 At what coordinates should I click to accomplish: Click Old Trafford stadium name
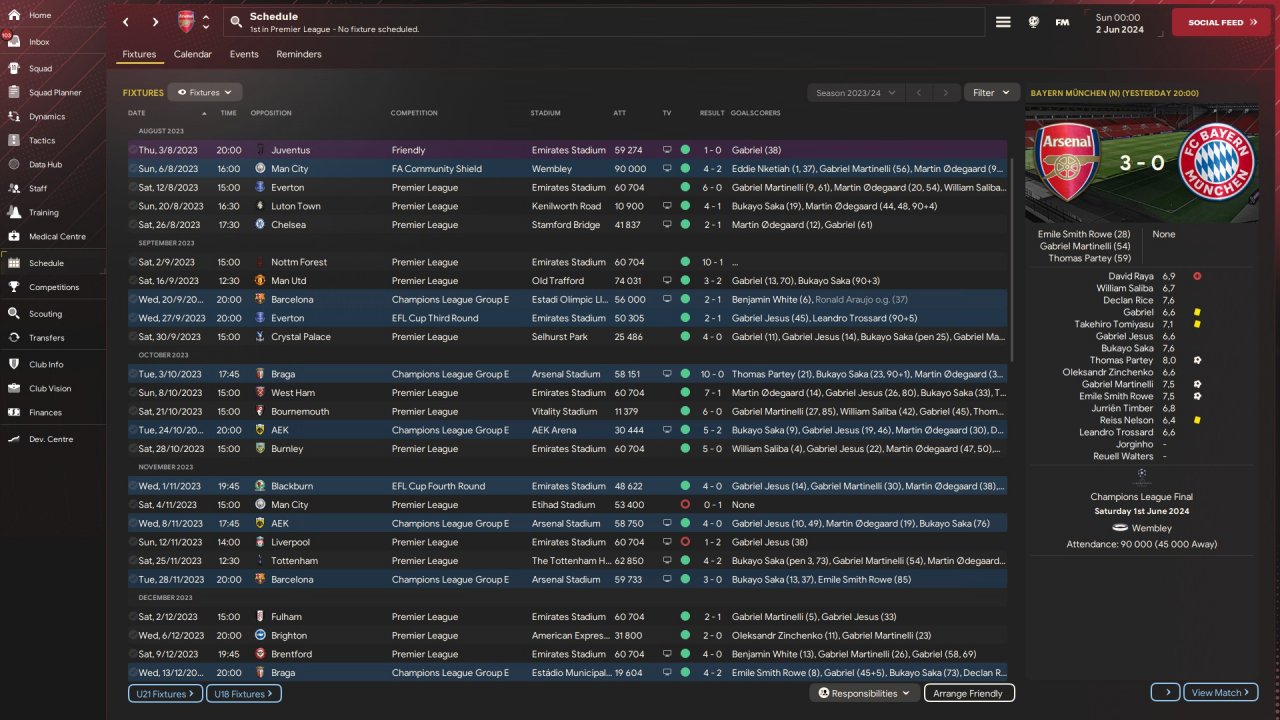(x=558, y=281)
